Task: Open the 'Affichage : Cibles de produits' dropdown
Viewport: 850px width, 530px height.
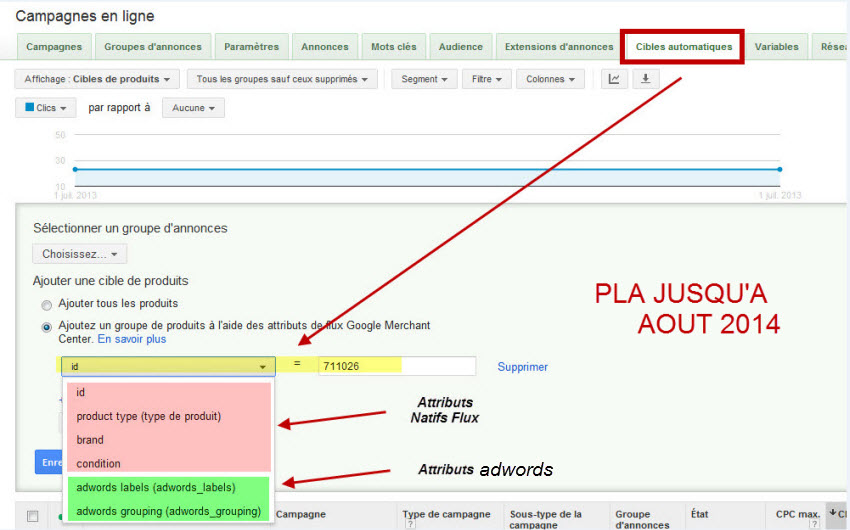Action: pos(97,79)
